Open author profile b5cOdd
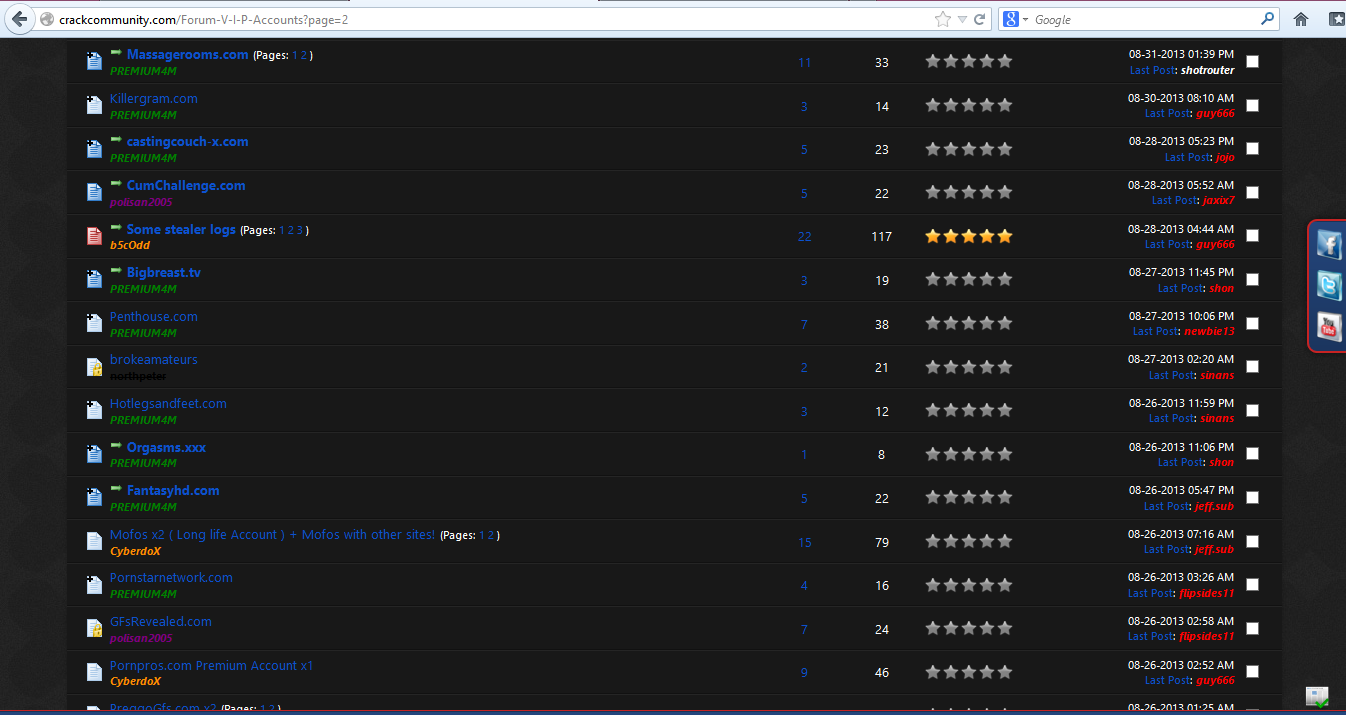This screenshot has height=715, width=1346. click(130, 245)
